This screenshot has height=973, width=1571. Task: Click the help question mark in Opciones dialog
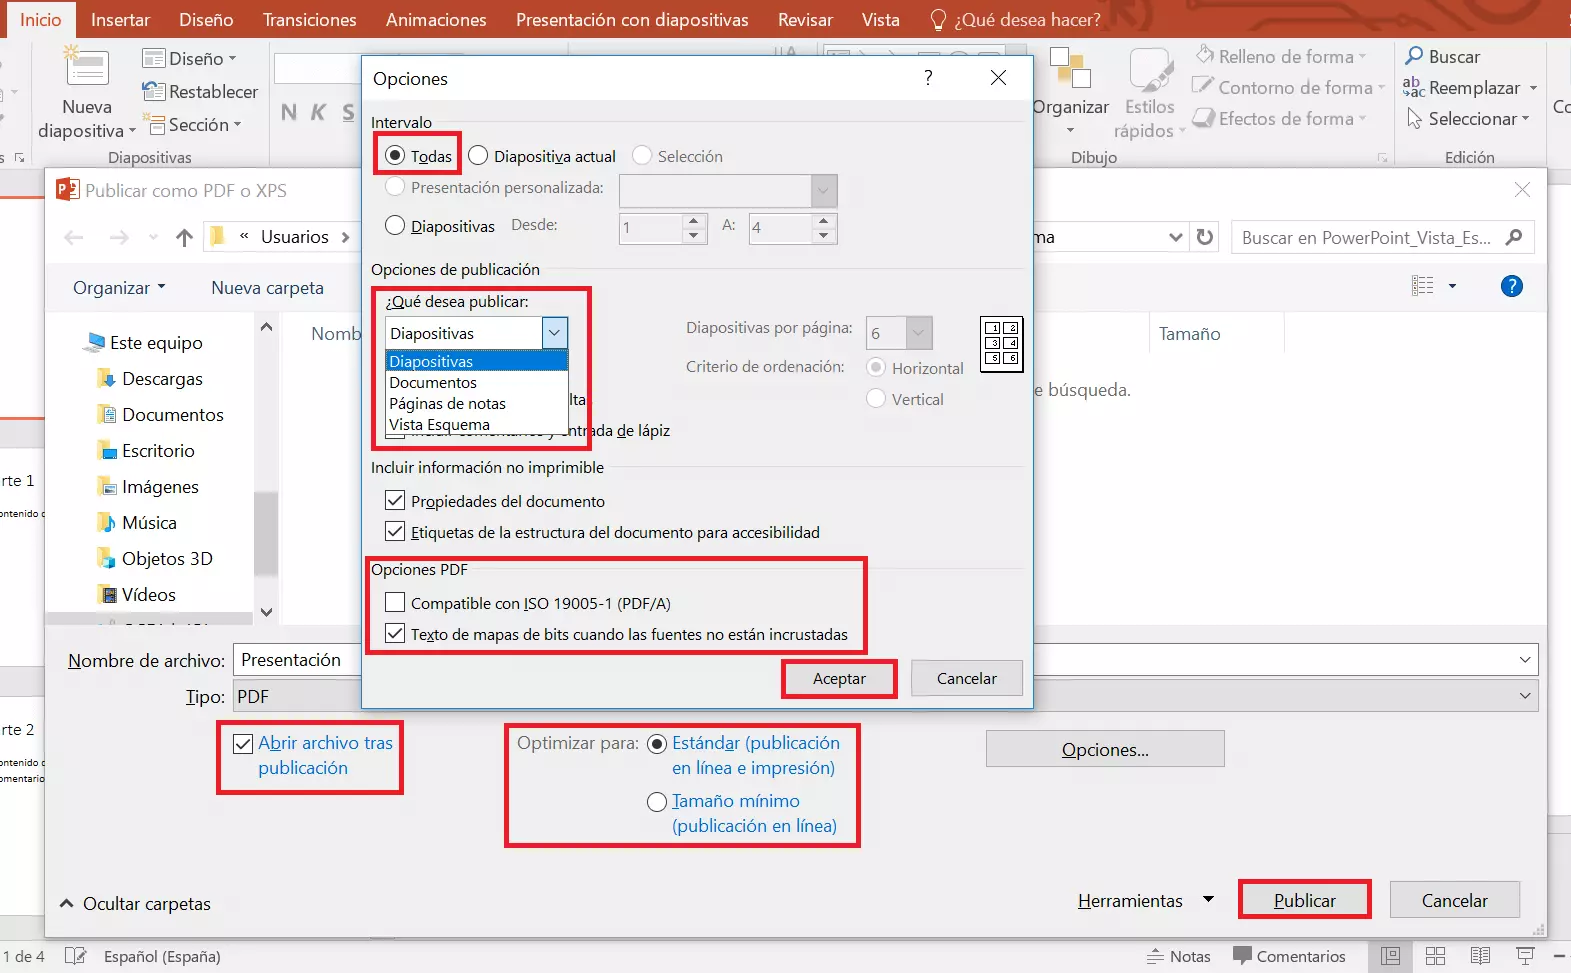pos(928,78)
